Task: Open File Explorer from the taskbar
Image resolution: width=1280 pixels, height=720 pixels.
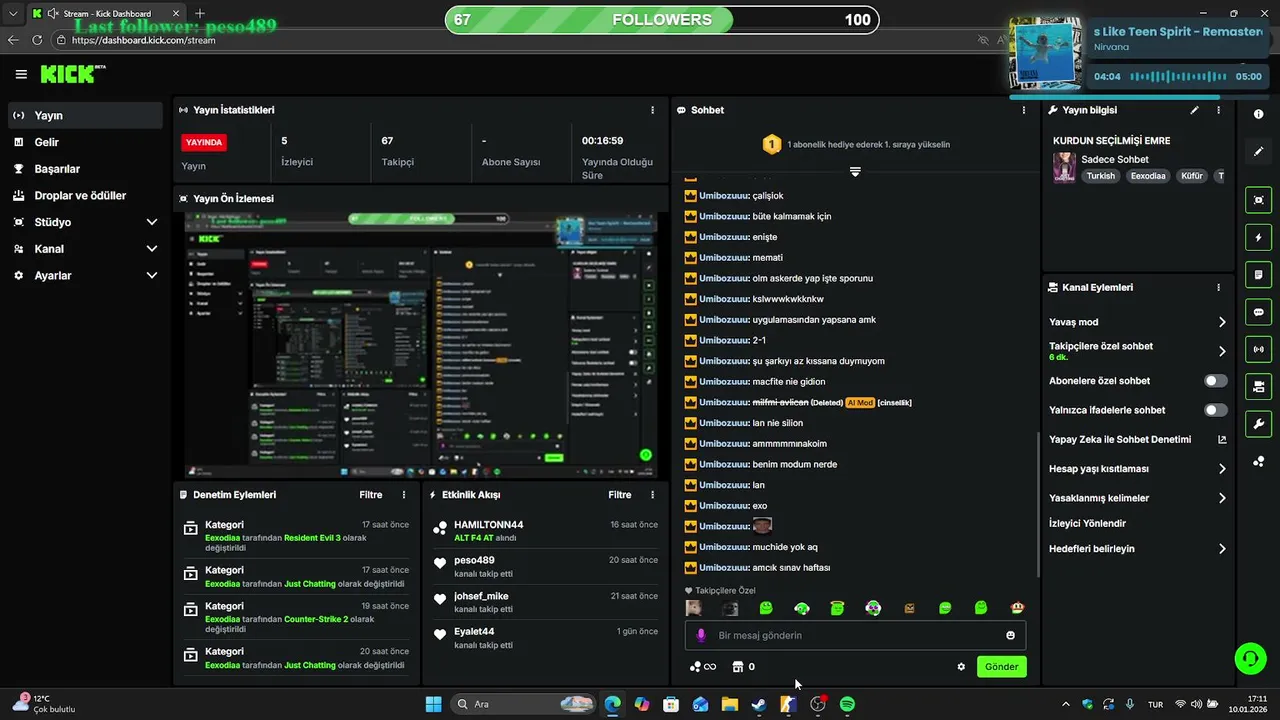Action: 729,704
